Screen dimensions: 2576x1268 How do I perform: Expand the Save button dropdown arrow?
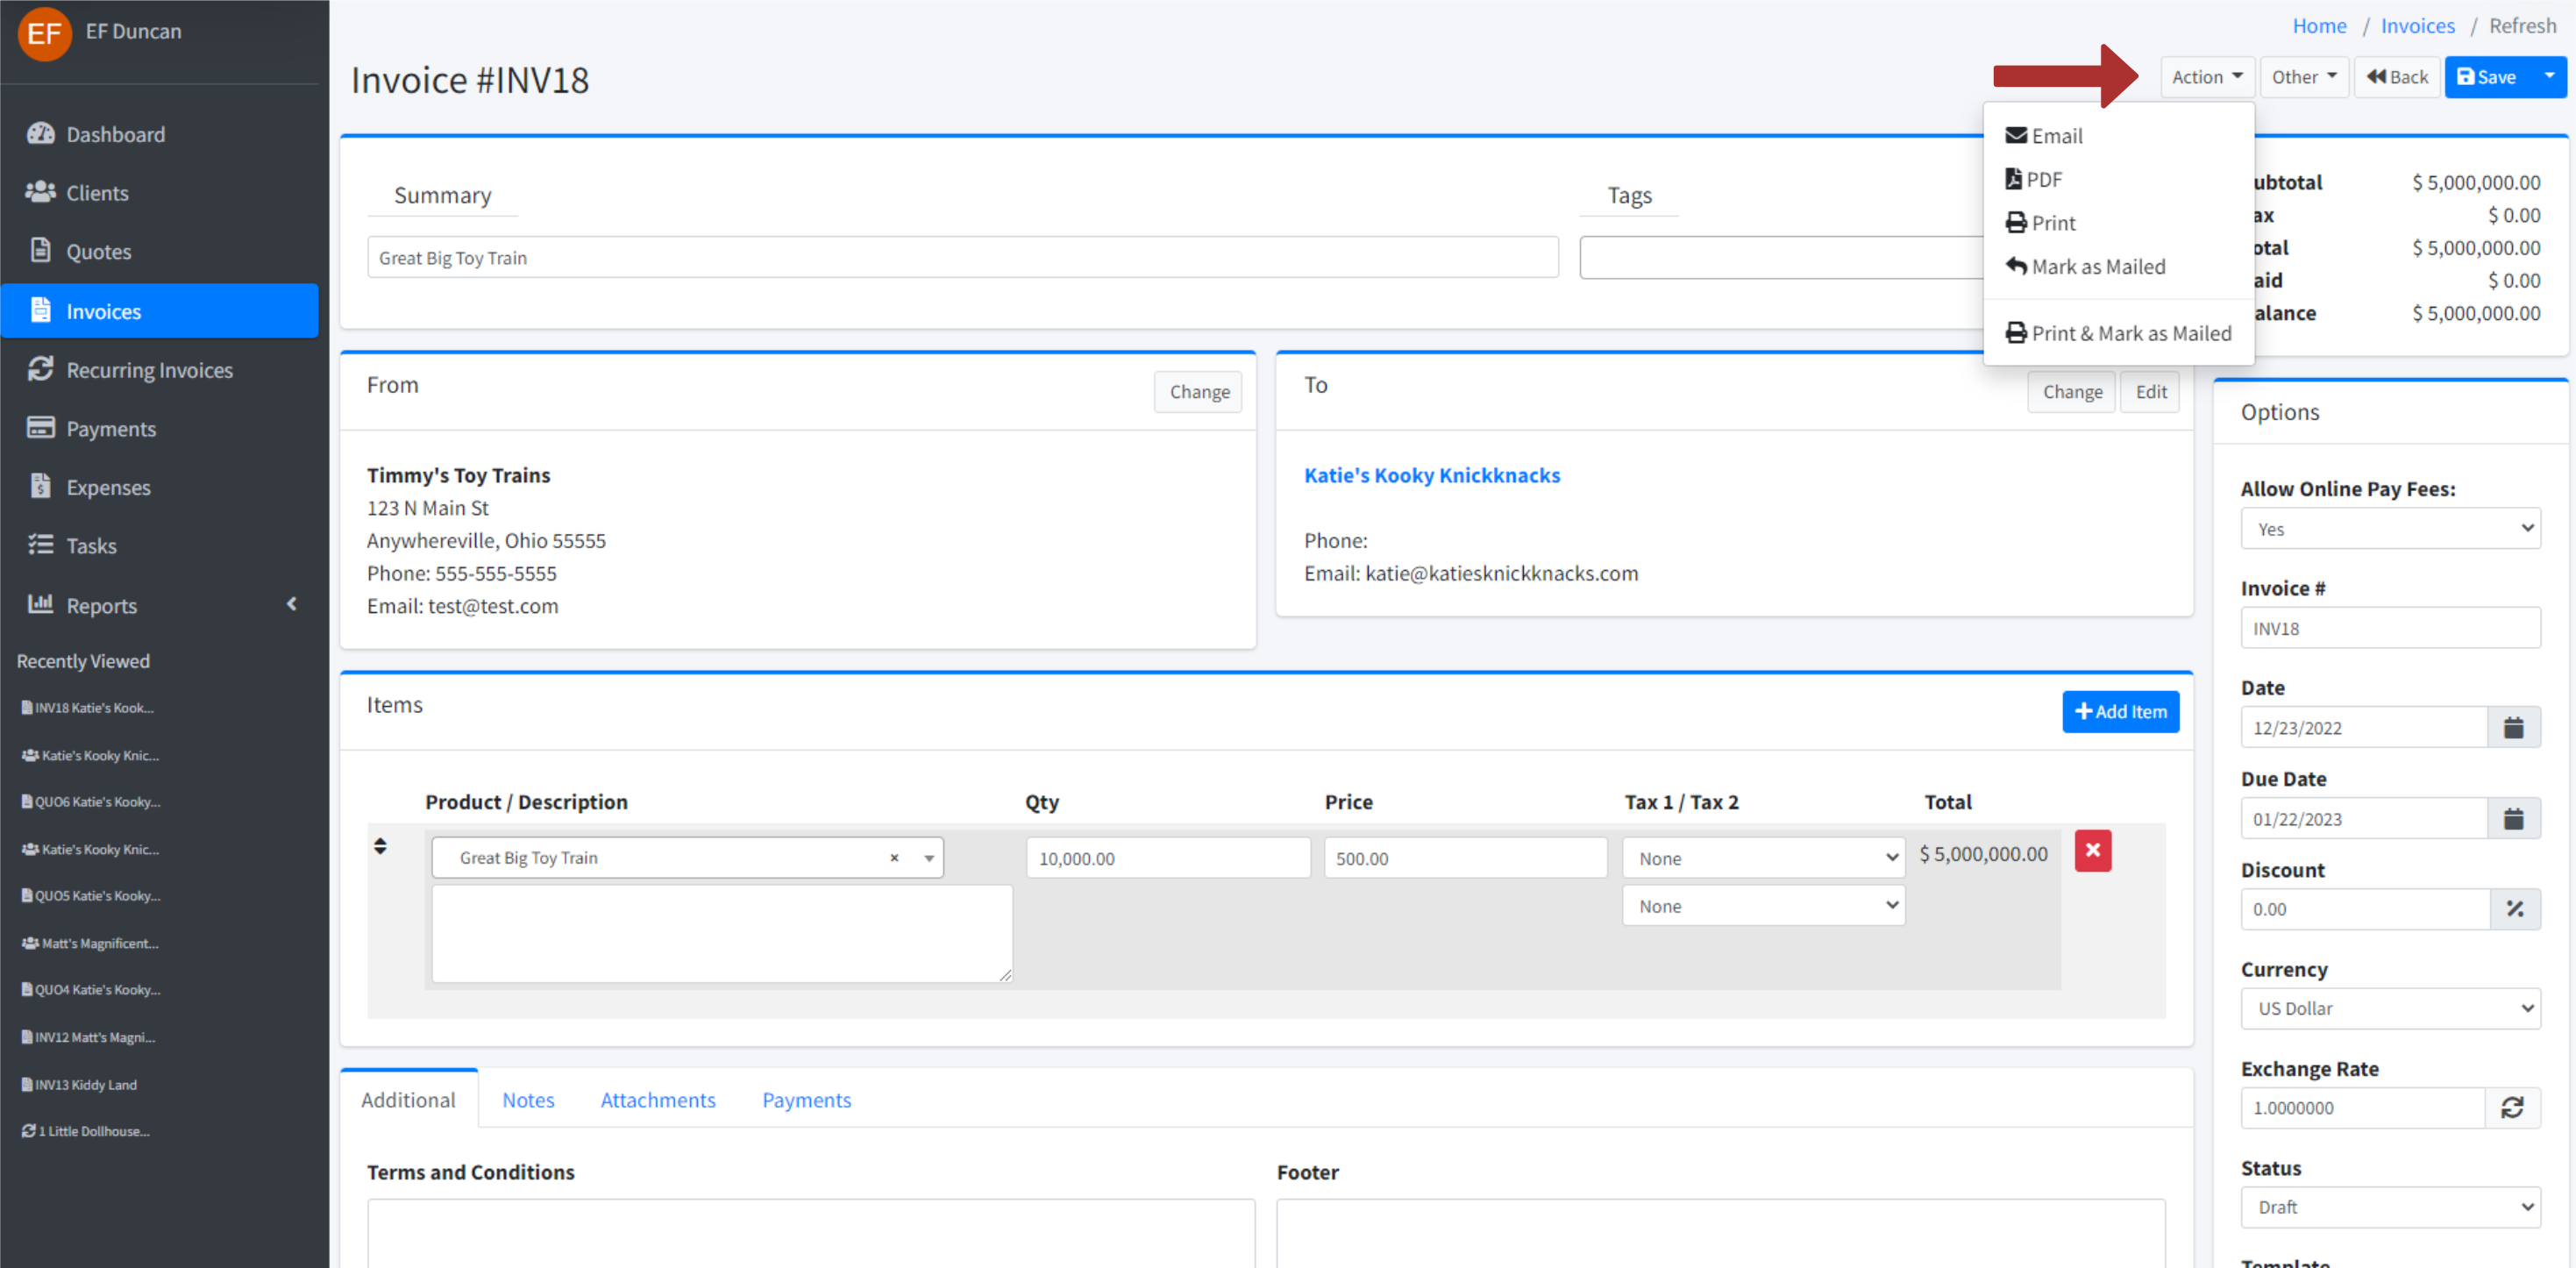click(x=2548, y=76)
